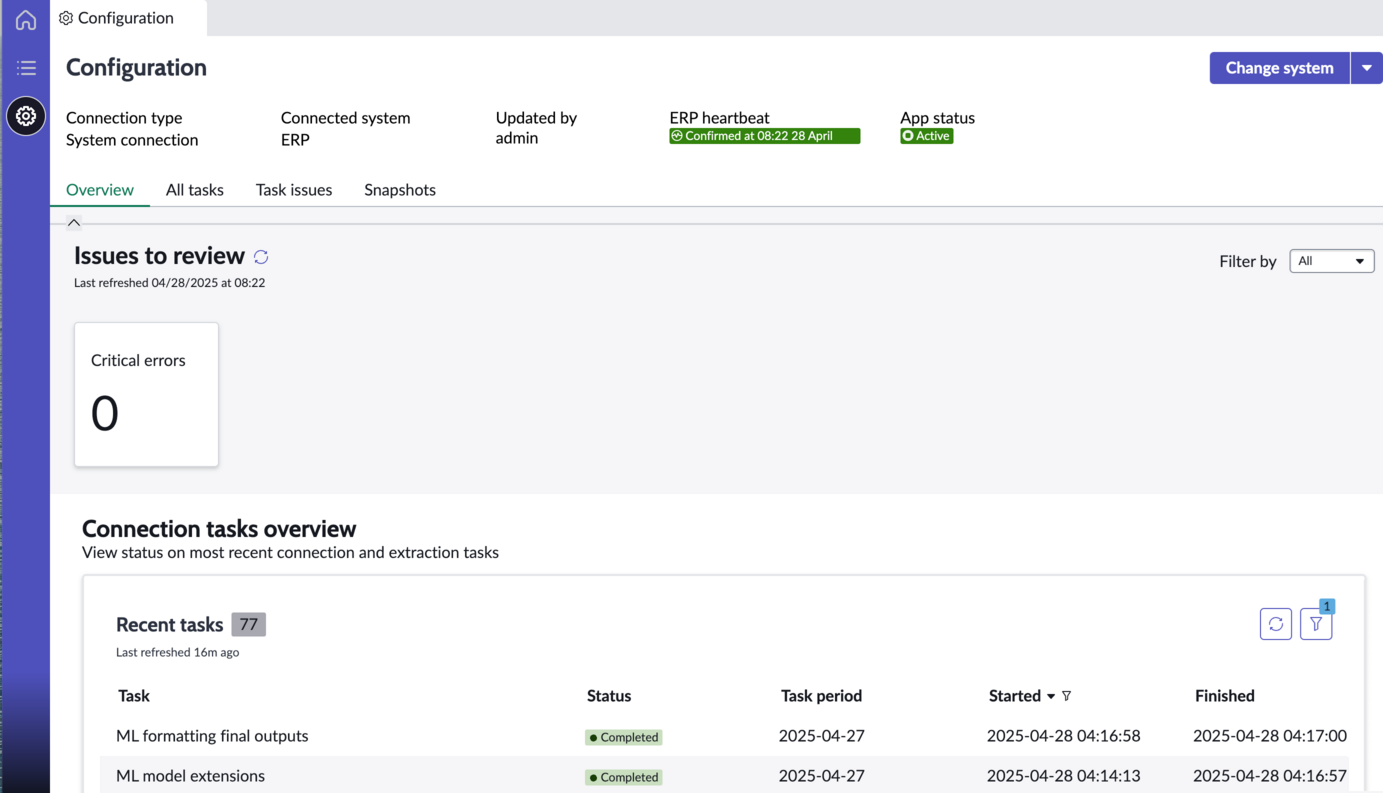The image size is (1383, 793).
Task: Click the Change system button
Action: click(1280, 68)
